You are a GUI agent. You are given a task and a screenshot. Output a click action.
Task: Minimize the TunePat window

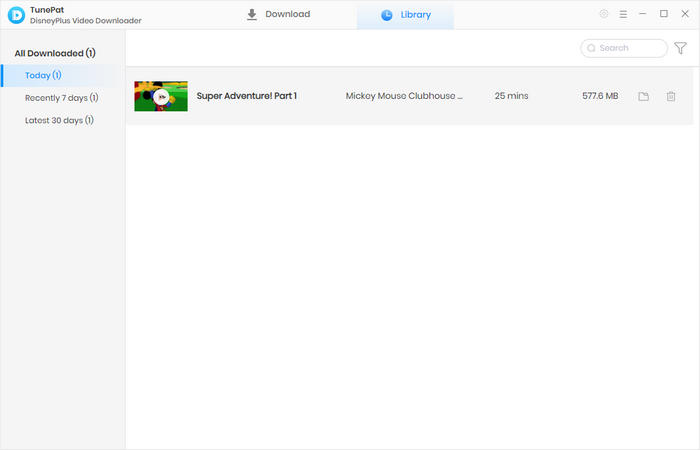pyautogui.click(x=643, y=14)
